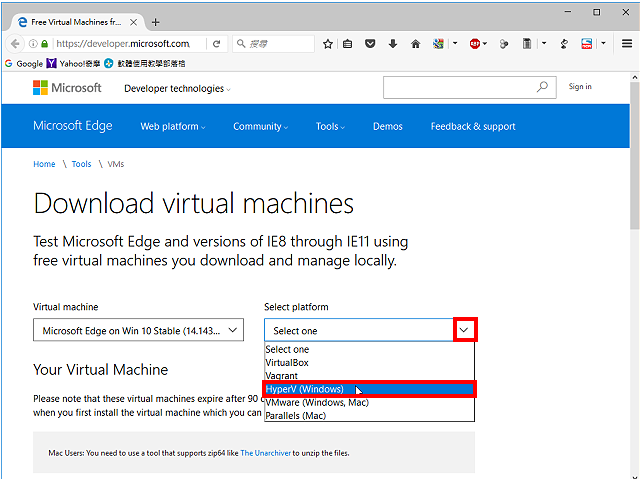
Task: Open The Unarchiver link
Action: click(x=266, y=453)
